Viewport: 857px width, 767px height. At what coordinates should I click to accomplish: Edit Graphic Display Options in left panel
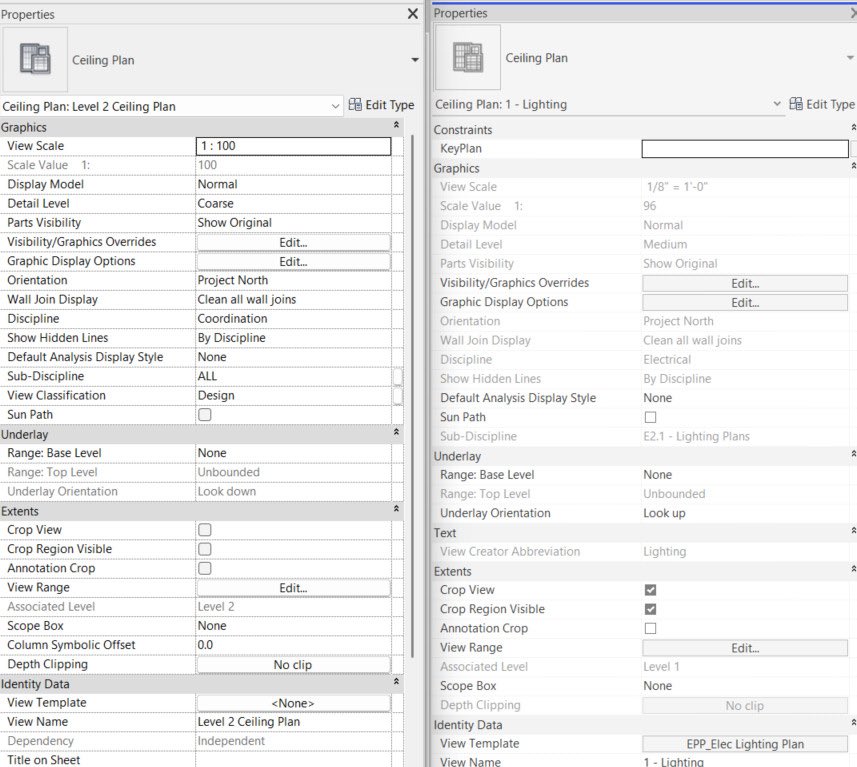click(x=294, y=262)
